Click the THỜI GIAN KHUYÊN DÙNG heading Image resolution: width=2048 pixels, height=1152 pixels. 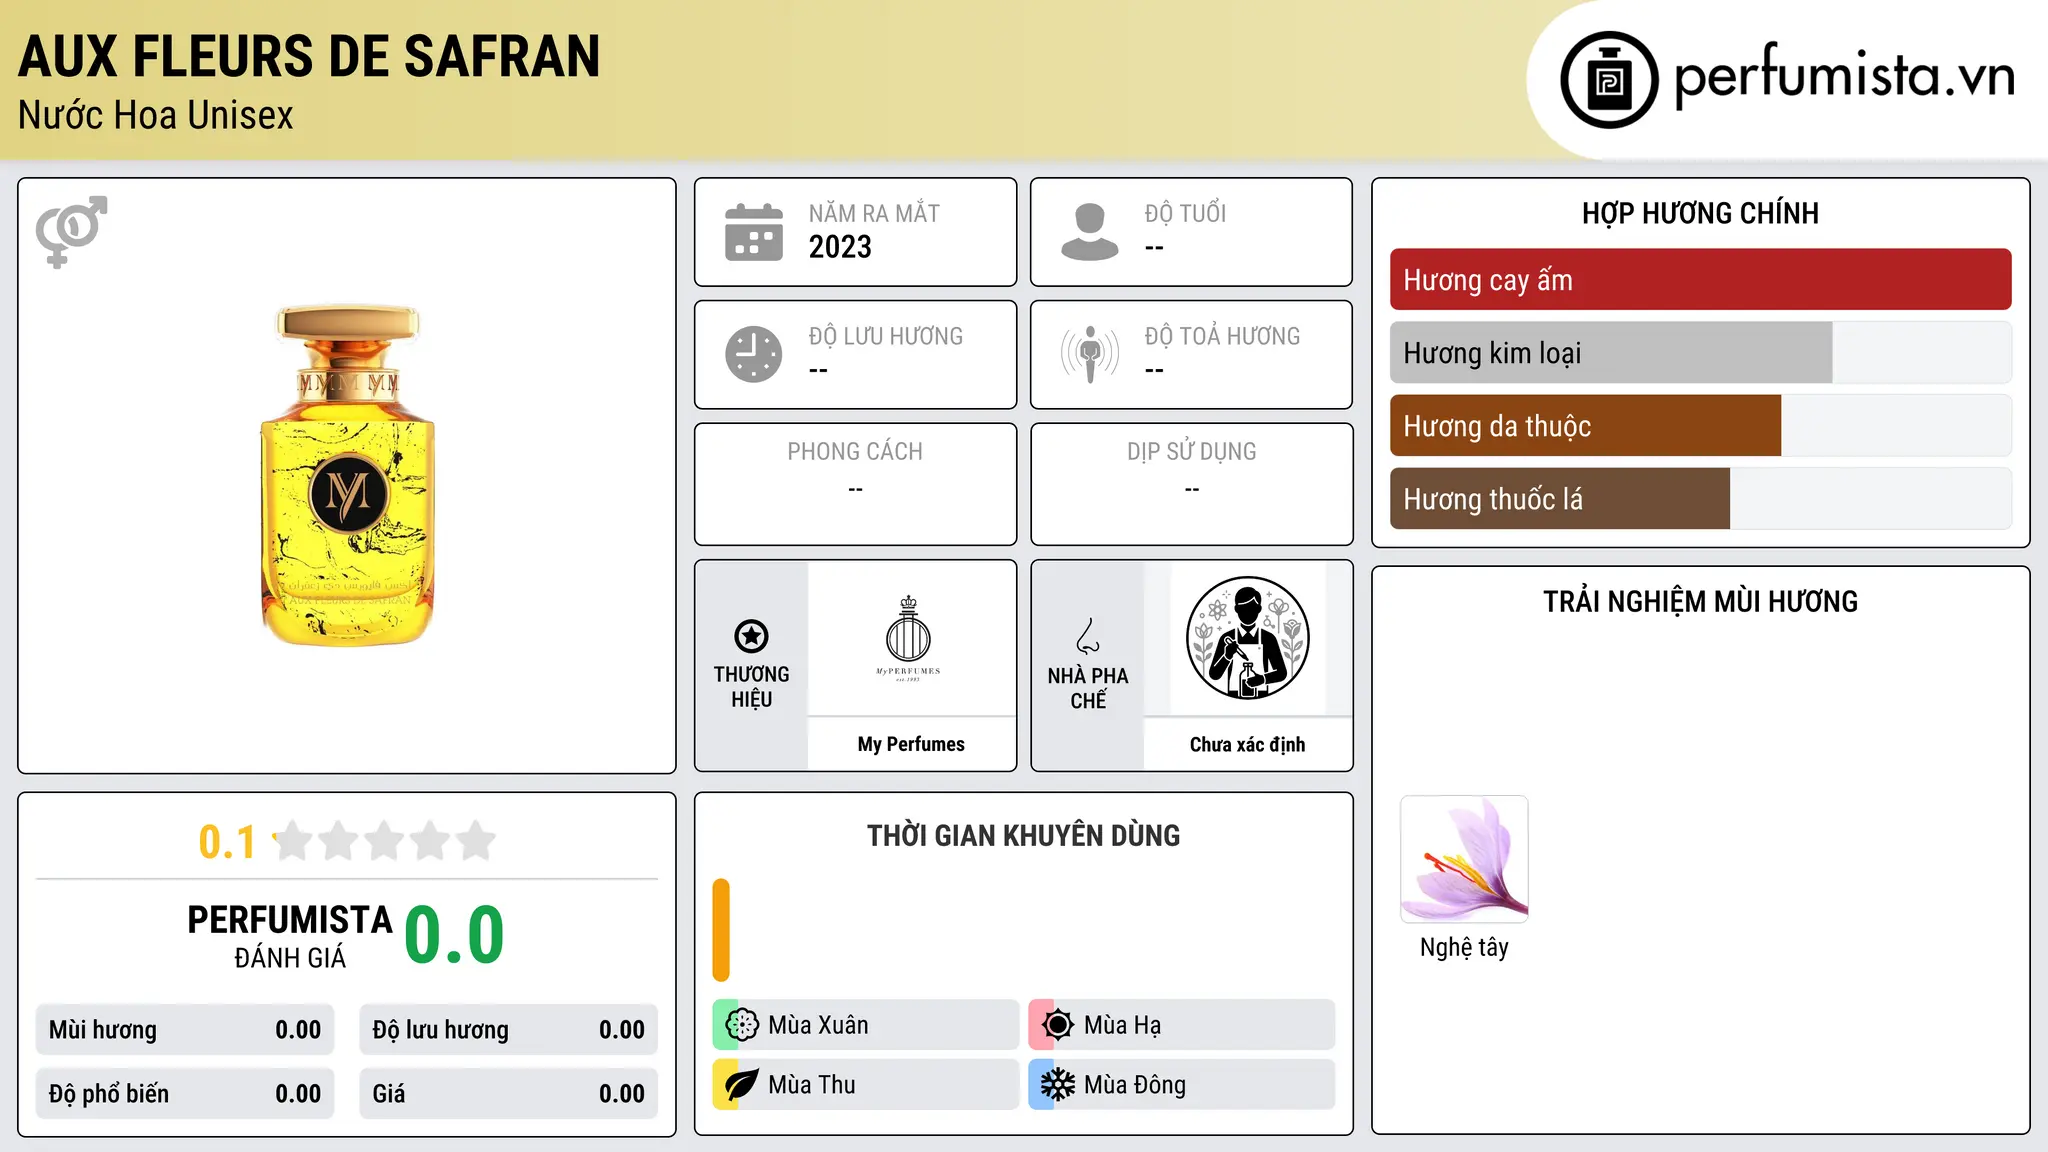(x=1023, y=836)
